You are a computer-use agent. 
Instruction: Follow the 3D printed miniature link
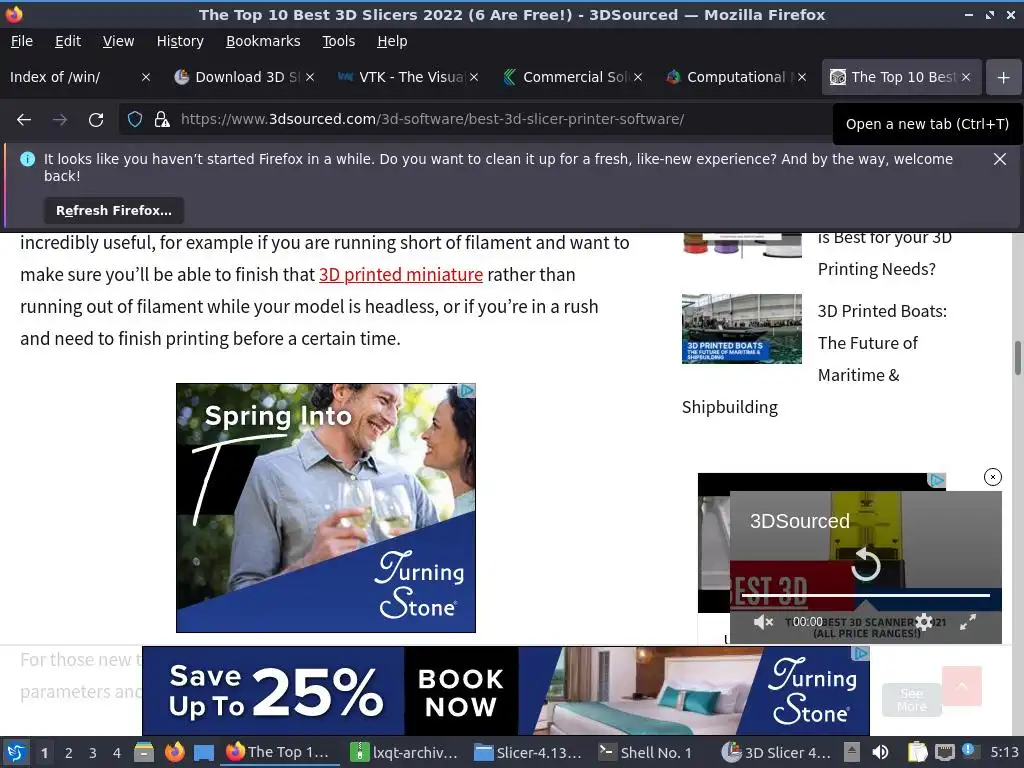tap(401, 275)
